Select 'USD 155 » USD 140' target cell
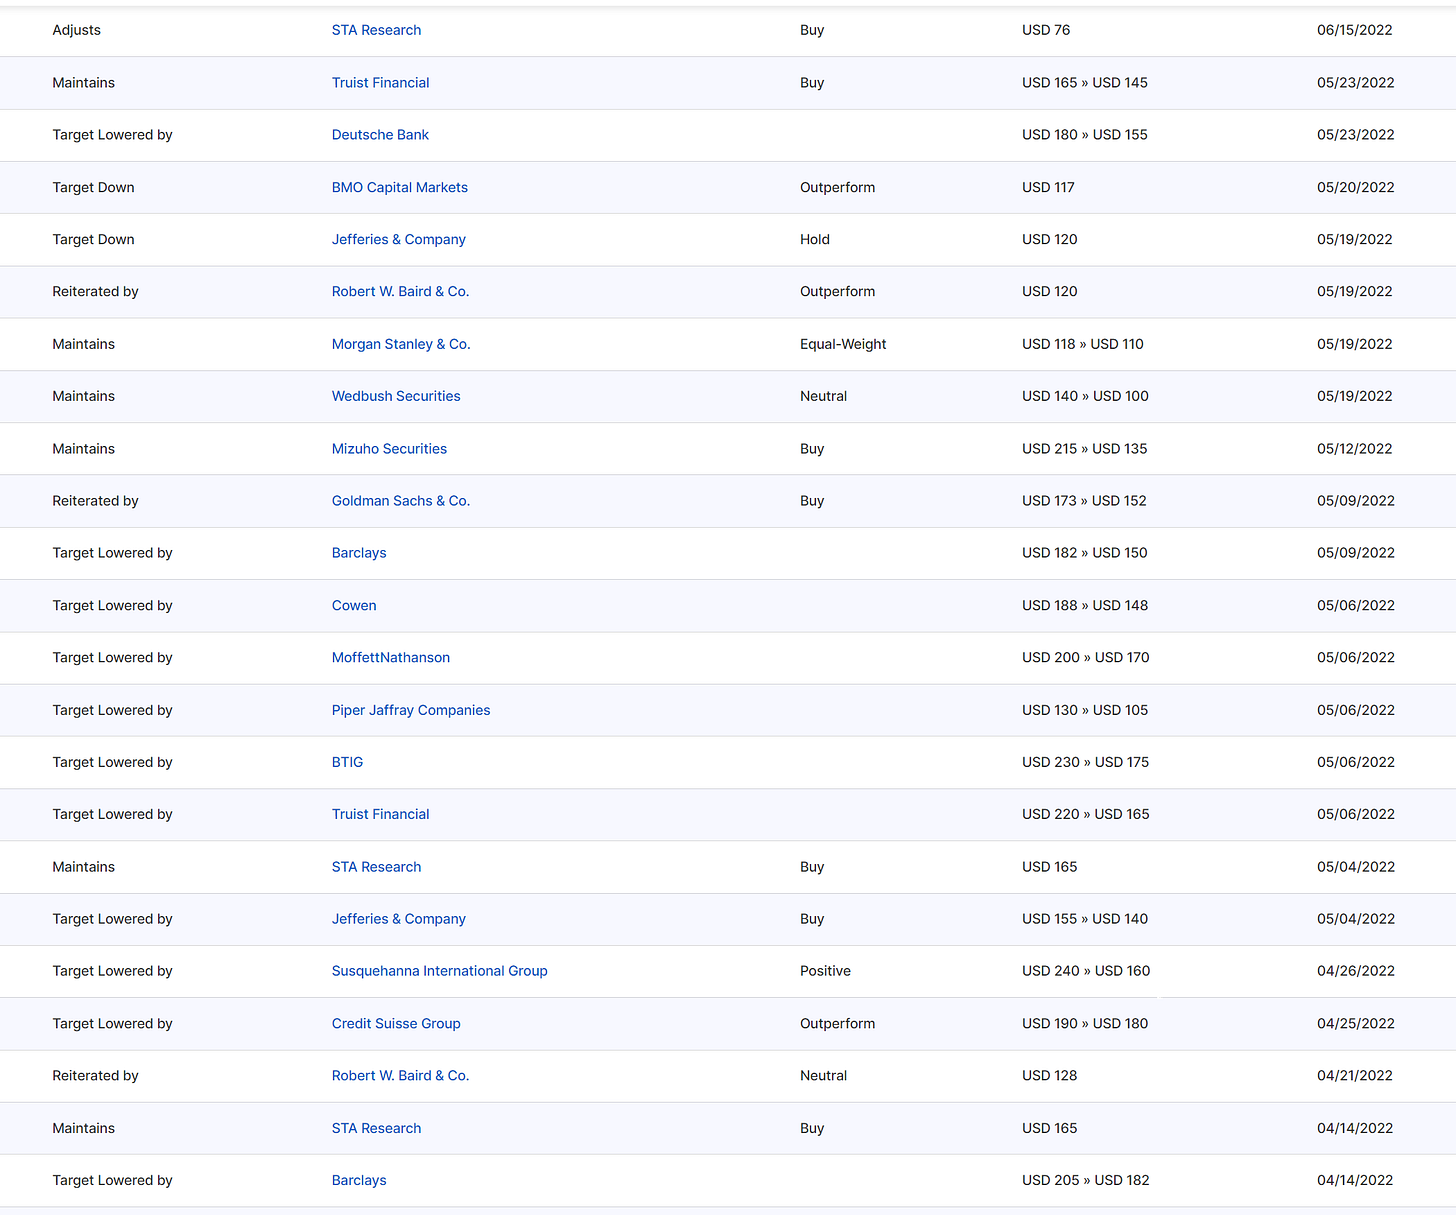This screenshot has width=1456, height=1215. coord(1085,919)
